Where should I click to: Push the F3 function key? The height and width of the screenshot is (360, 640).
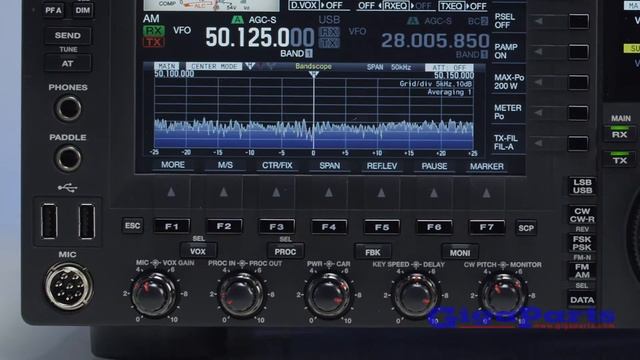point(276,227)
